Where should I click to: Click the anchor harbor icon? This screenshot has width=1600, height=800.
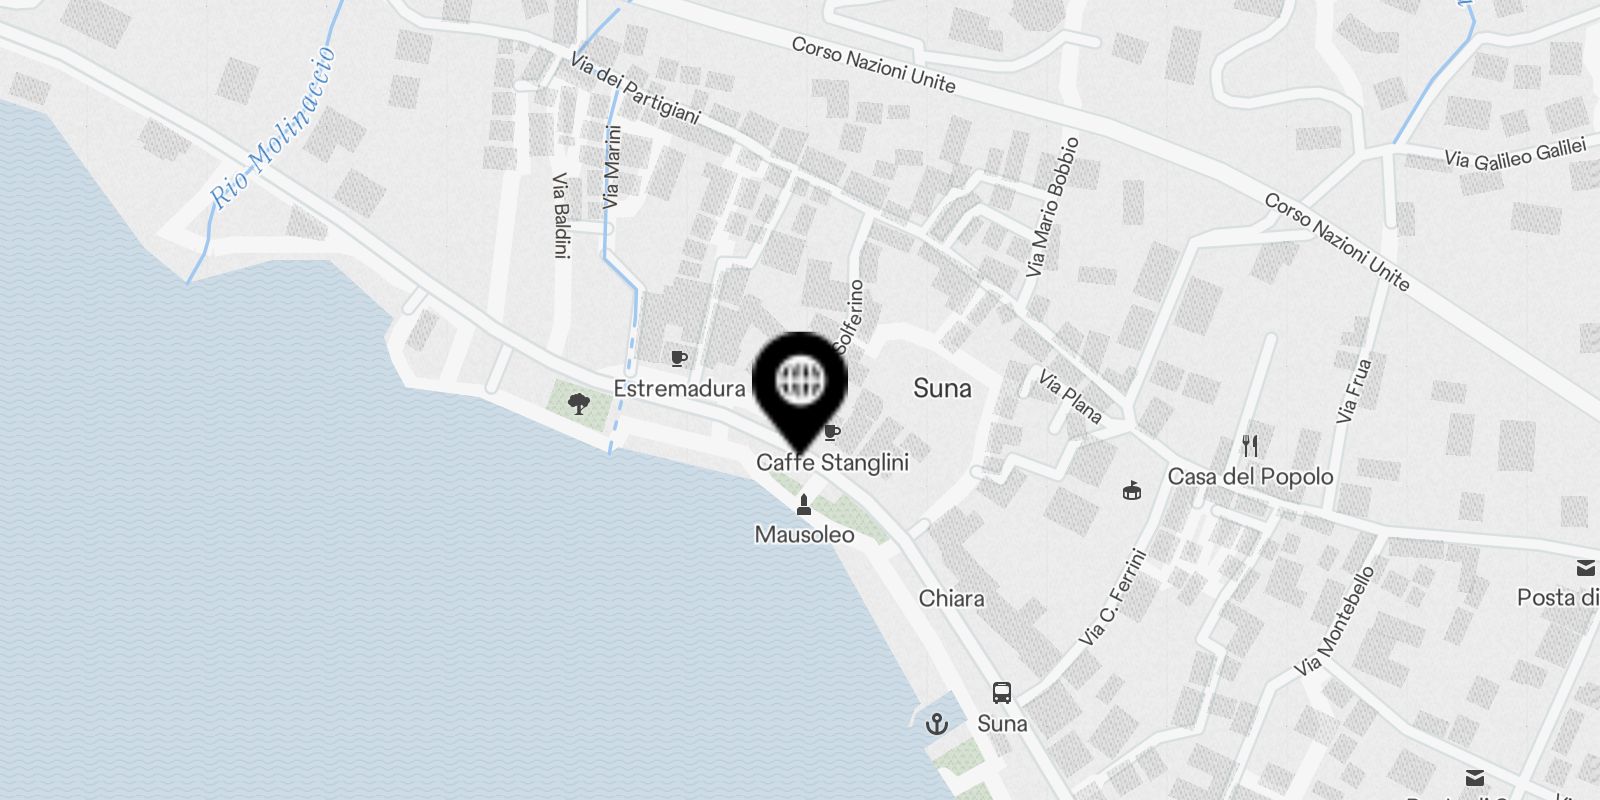point(937,723)
